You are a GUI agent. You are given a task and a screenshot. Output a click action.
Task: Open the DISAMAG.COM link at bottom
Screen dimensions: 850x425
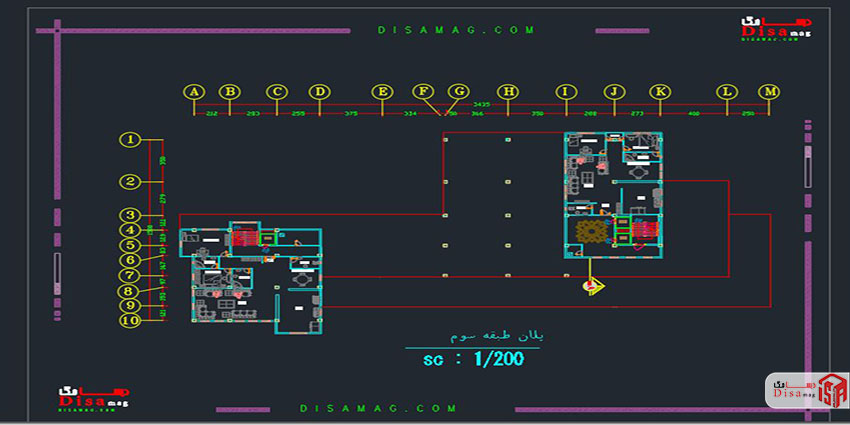coord(378,408)
